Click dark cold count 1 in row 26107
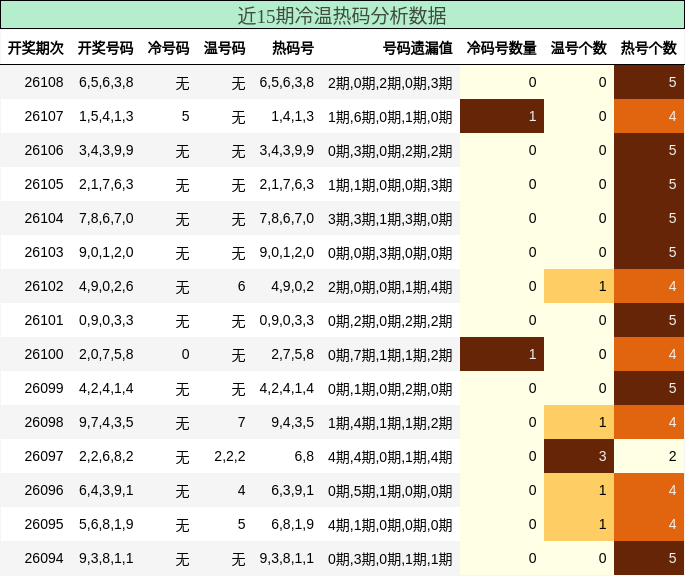The height and width of the screenshot is (576, 685). pos(502,116)
